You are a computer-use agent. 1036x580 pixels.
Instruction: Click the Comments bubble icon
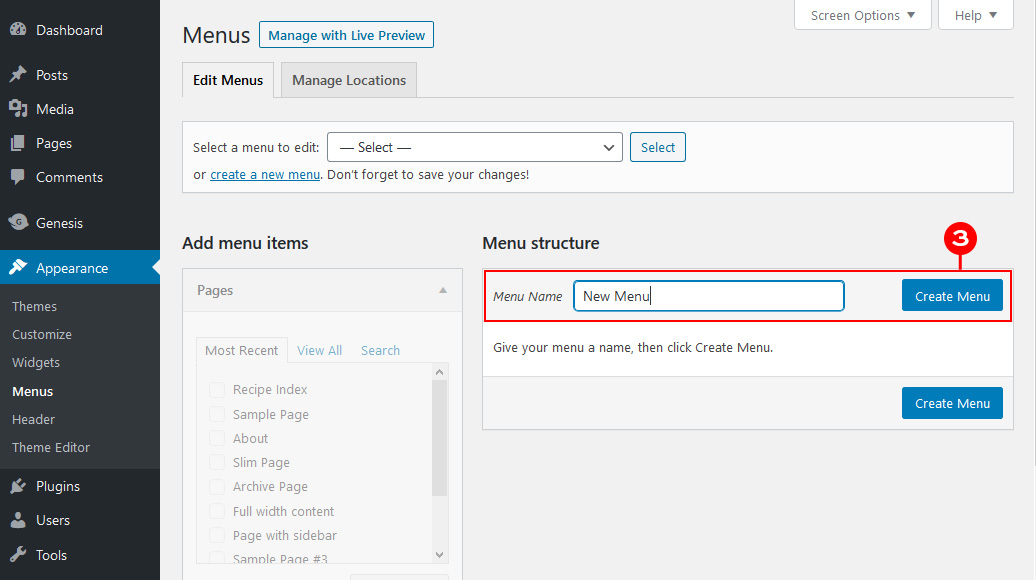18,177
